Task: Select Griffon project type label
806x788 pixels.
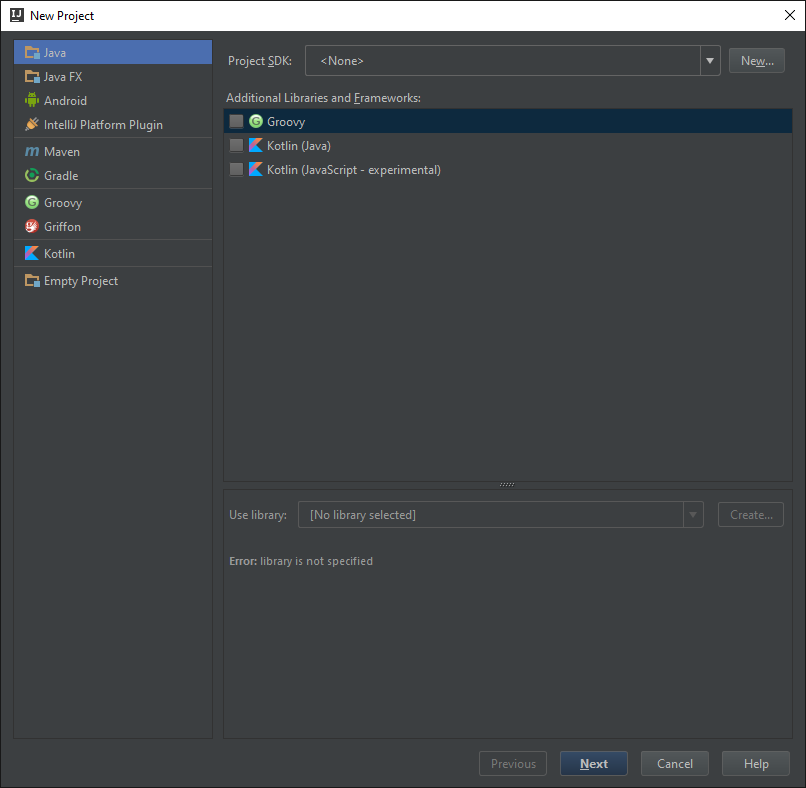Action: tap(62, 227)
